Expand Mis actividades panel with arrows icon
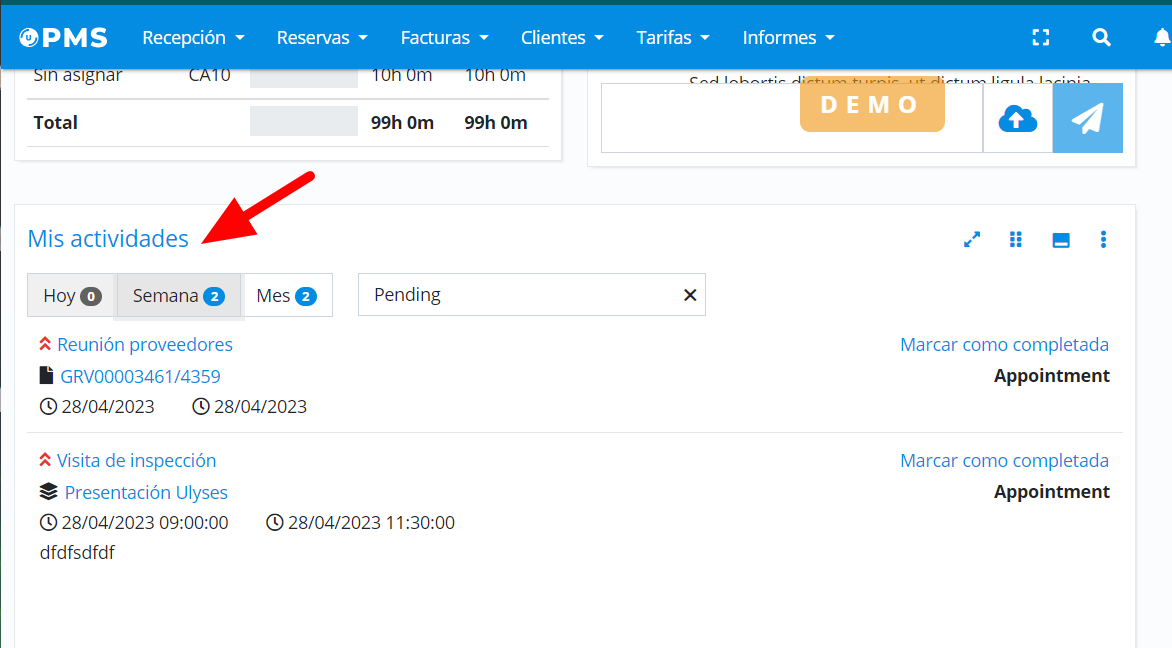This screenshot has height=648, width=1172. [x=971, y=240]
